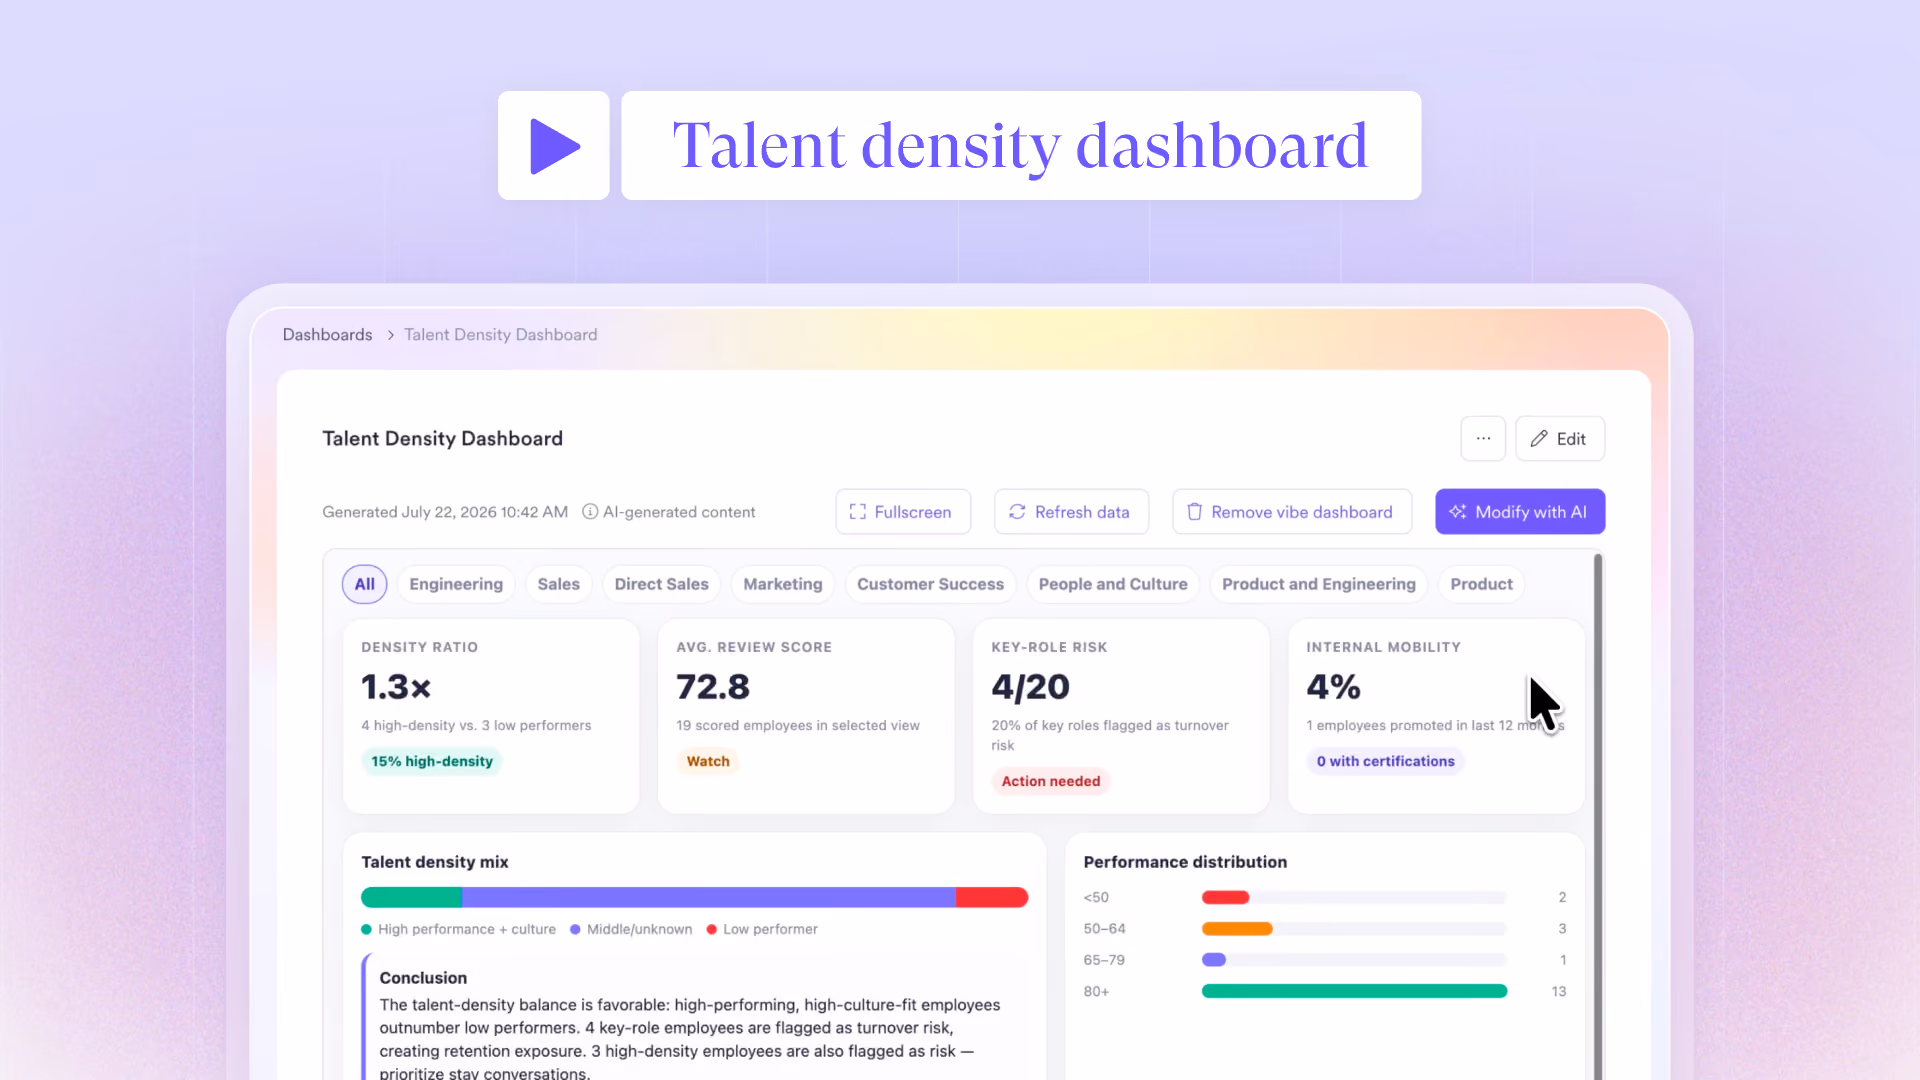The height and width of the screenshot is (1080, 1920).
Task: Click the purple play triangle icon
Action: (555, 146)
